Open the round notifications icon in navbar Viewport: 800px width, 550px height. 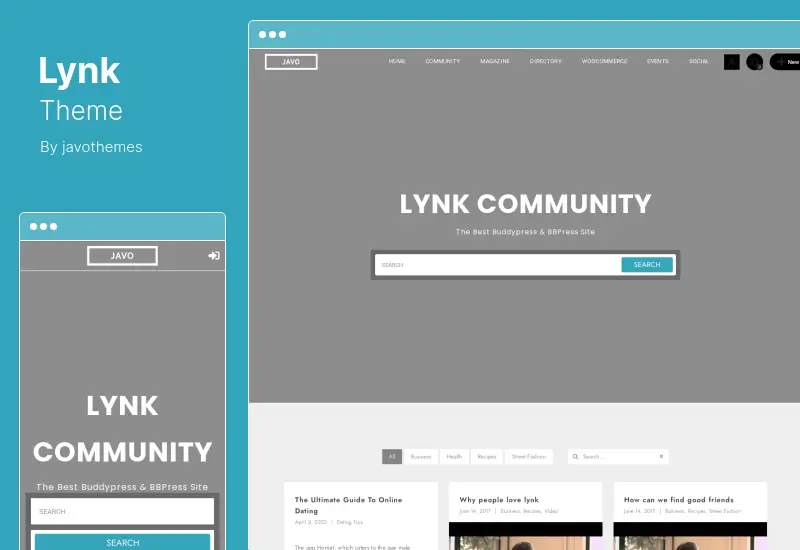pyautogui.click(x=755, y=62)
